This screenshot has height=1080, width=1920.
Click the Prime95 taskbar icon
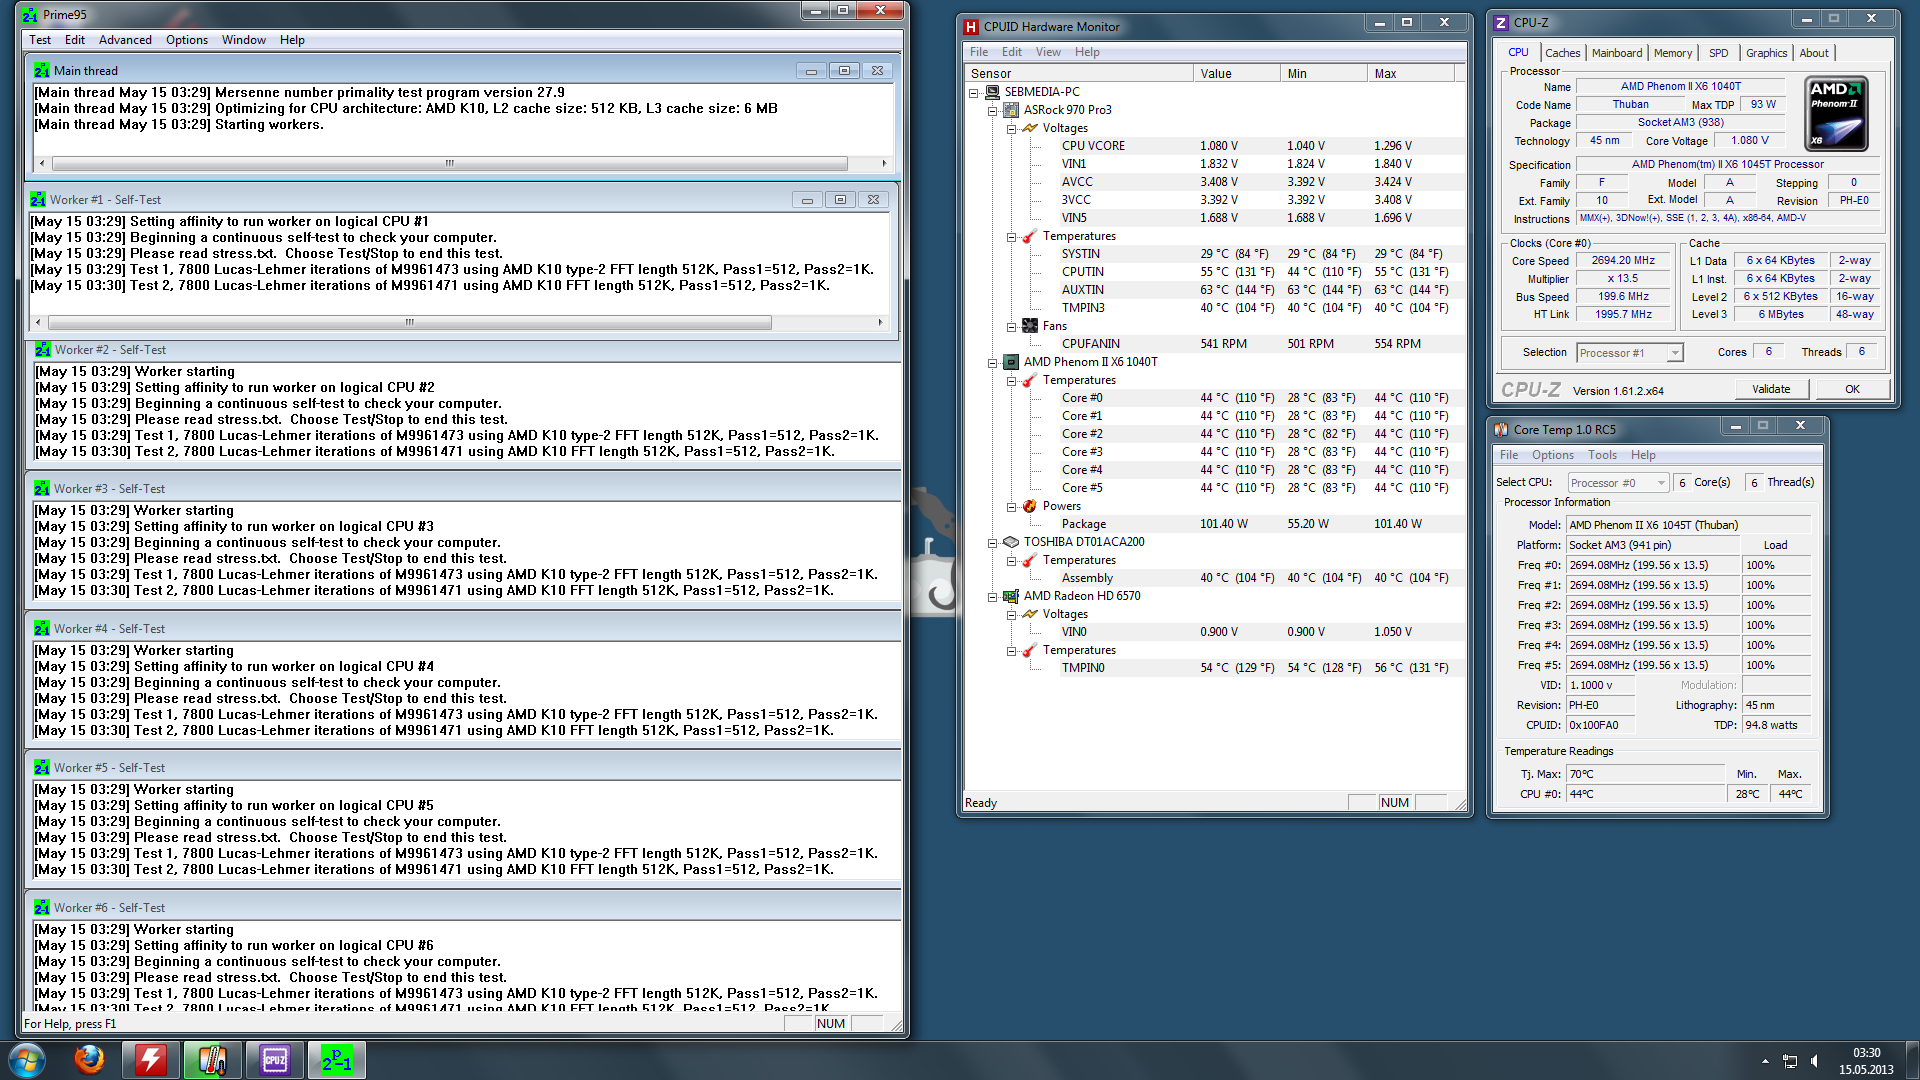[336, 1059]
